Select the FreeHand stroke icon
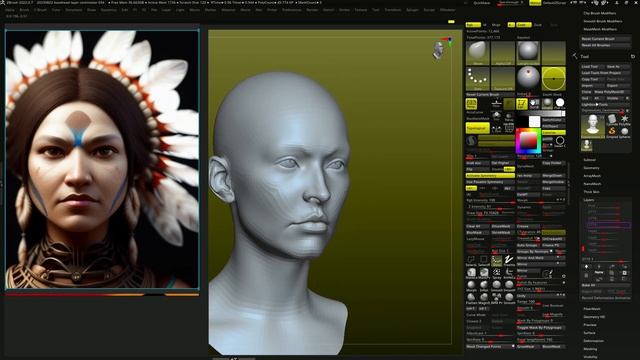This screenshot has height=360, width=640. (509, 260)
